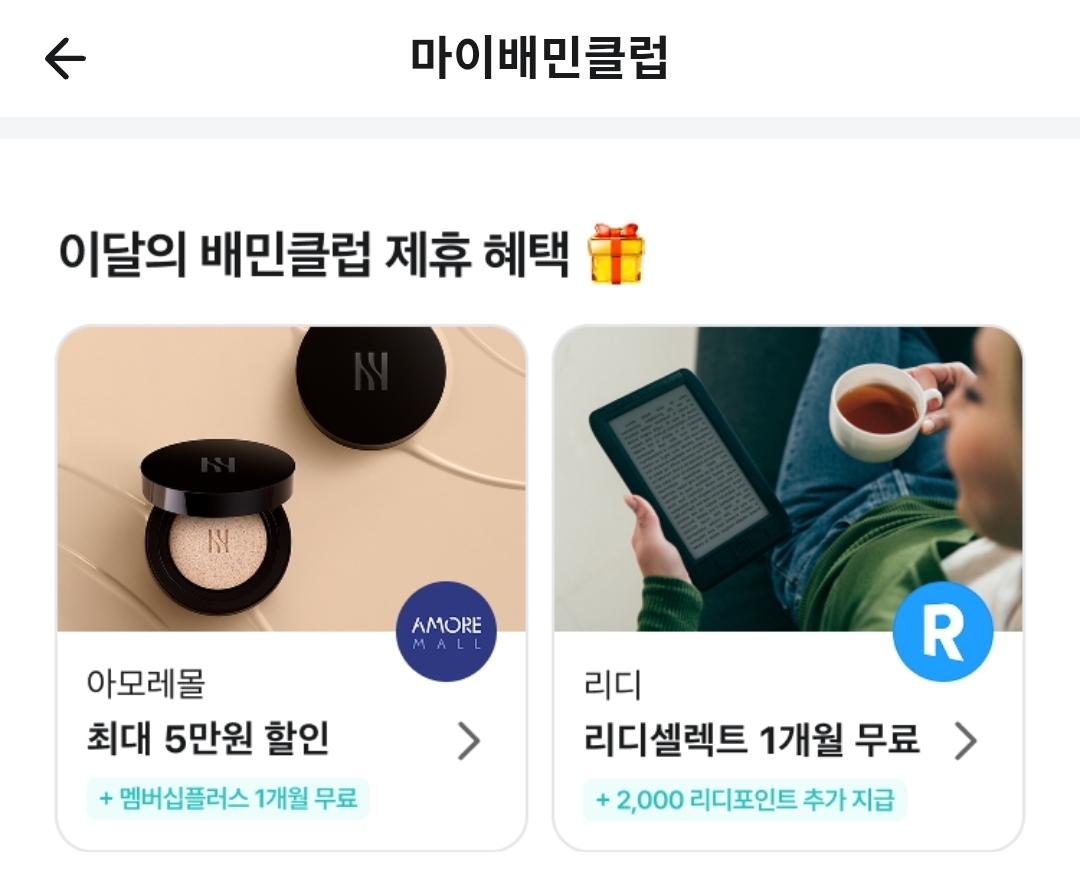Viewport: 1080px width, 869px height.
Task: Select the 멤버십플러스 1개월 무료 badge
Action: point(228,799)
